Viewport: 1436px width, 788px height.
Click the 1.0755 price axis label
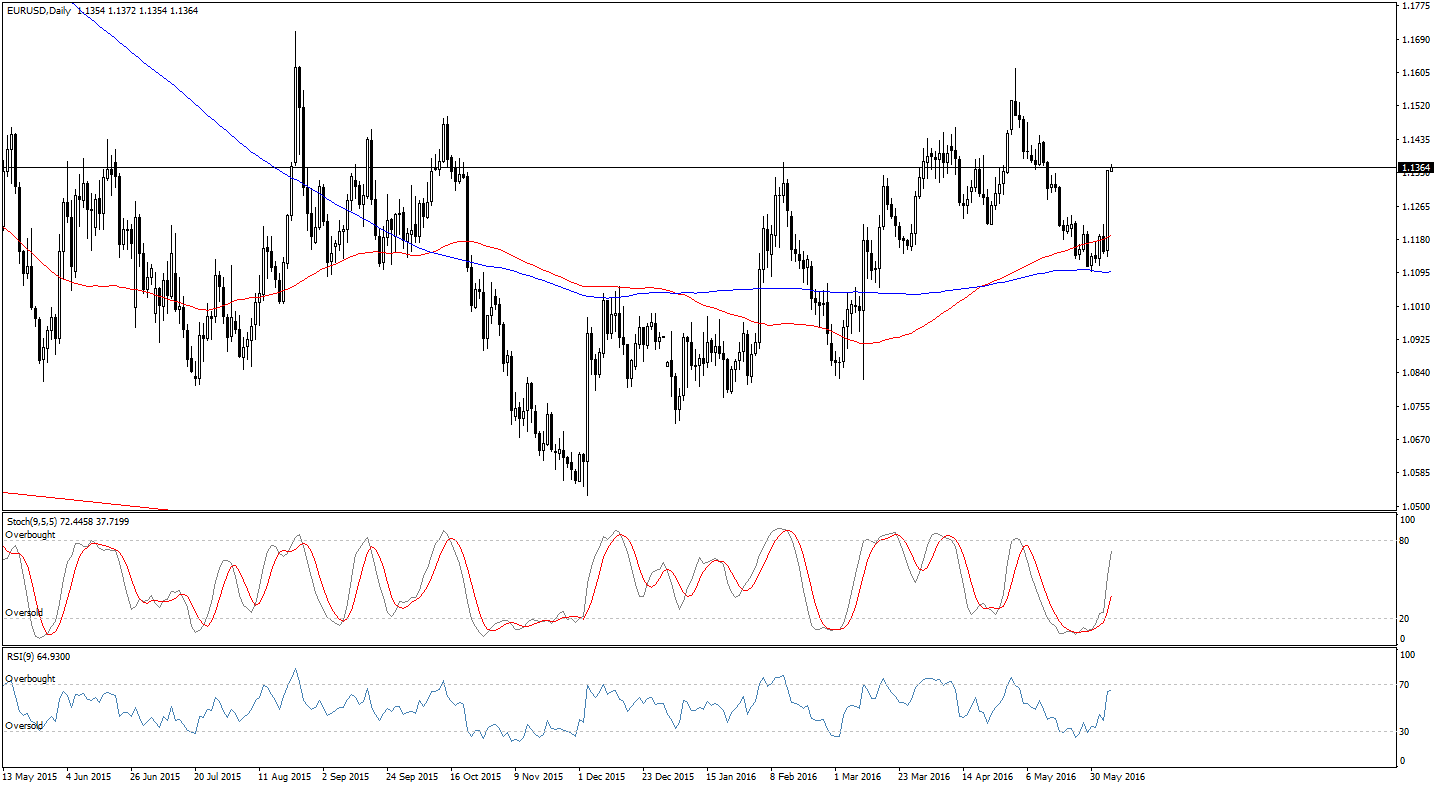1414,407
